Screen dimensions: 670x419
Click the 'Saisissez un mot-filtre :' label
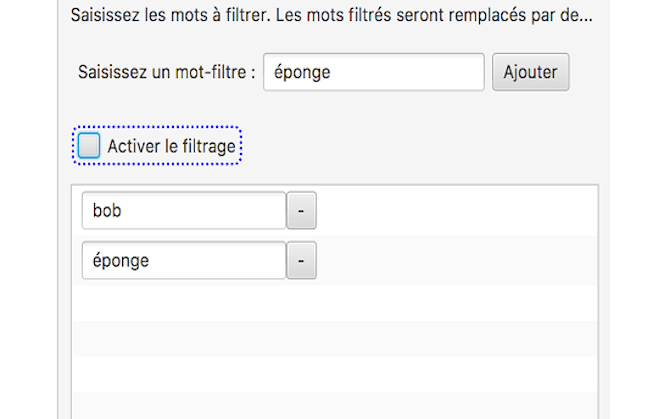tap(166, 73)
